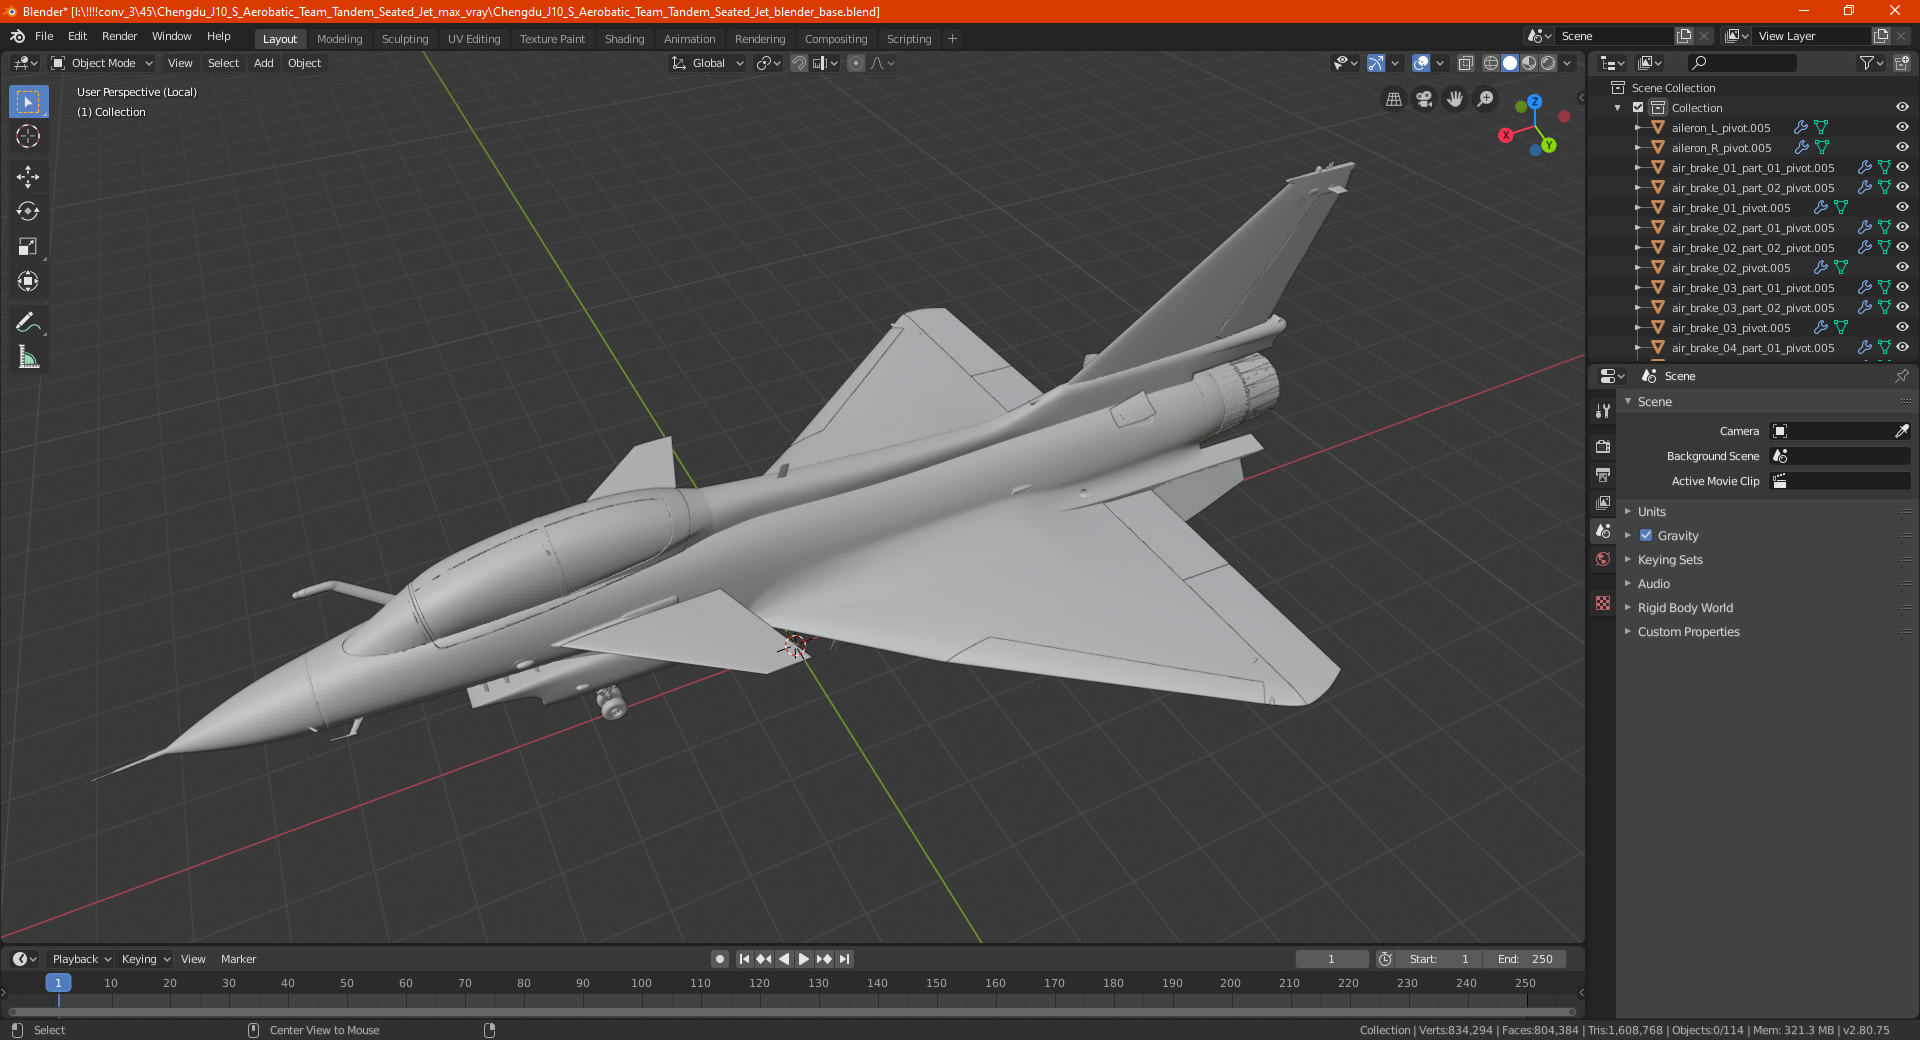Open the Texture properties tab icon
The height and width of the screenshot is (1040, 1920).
[x=1603, y=603]
